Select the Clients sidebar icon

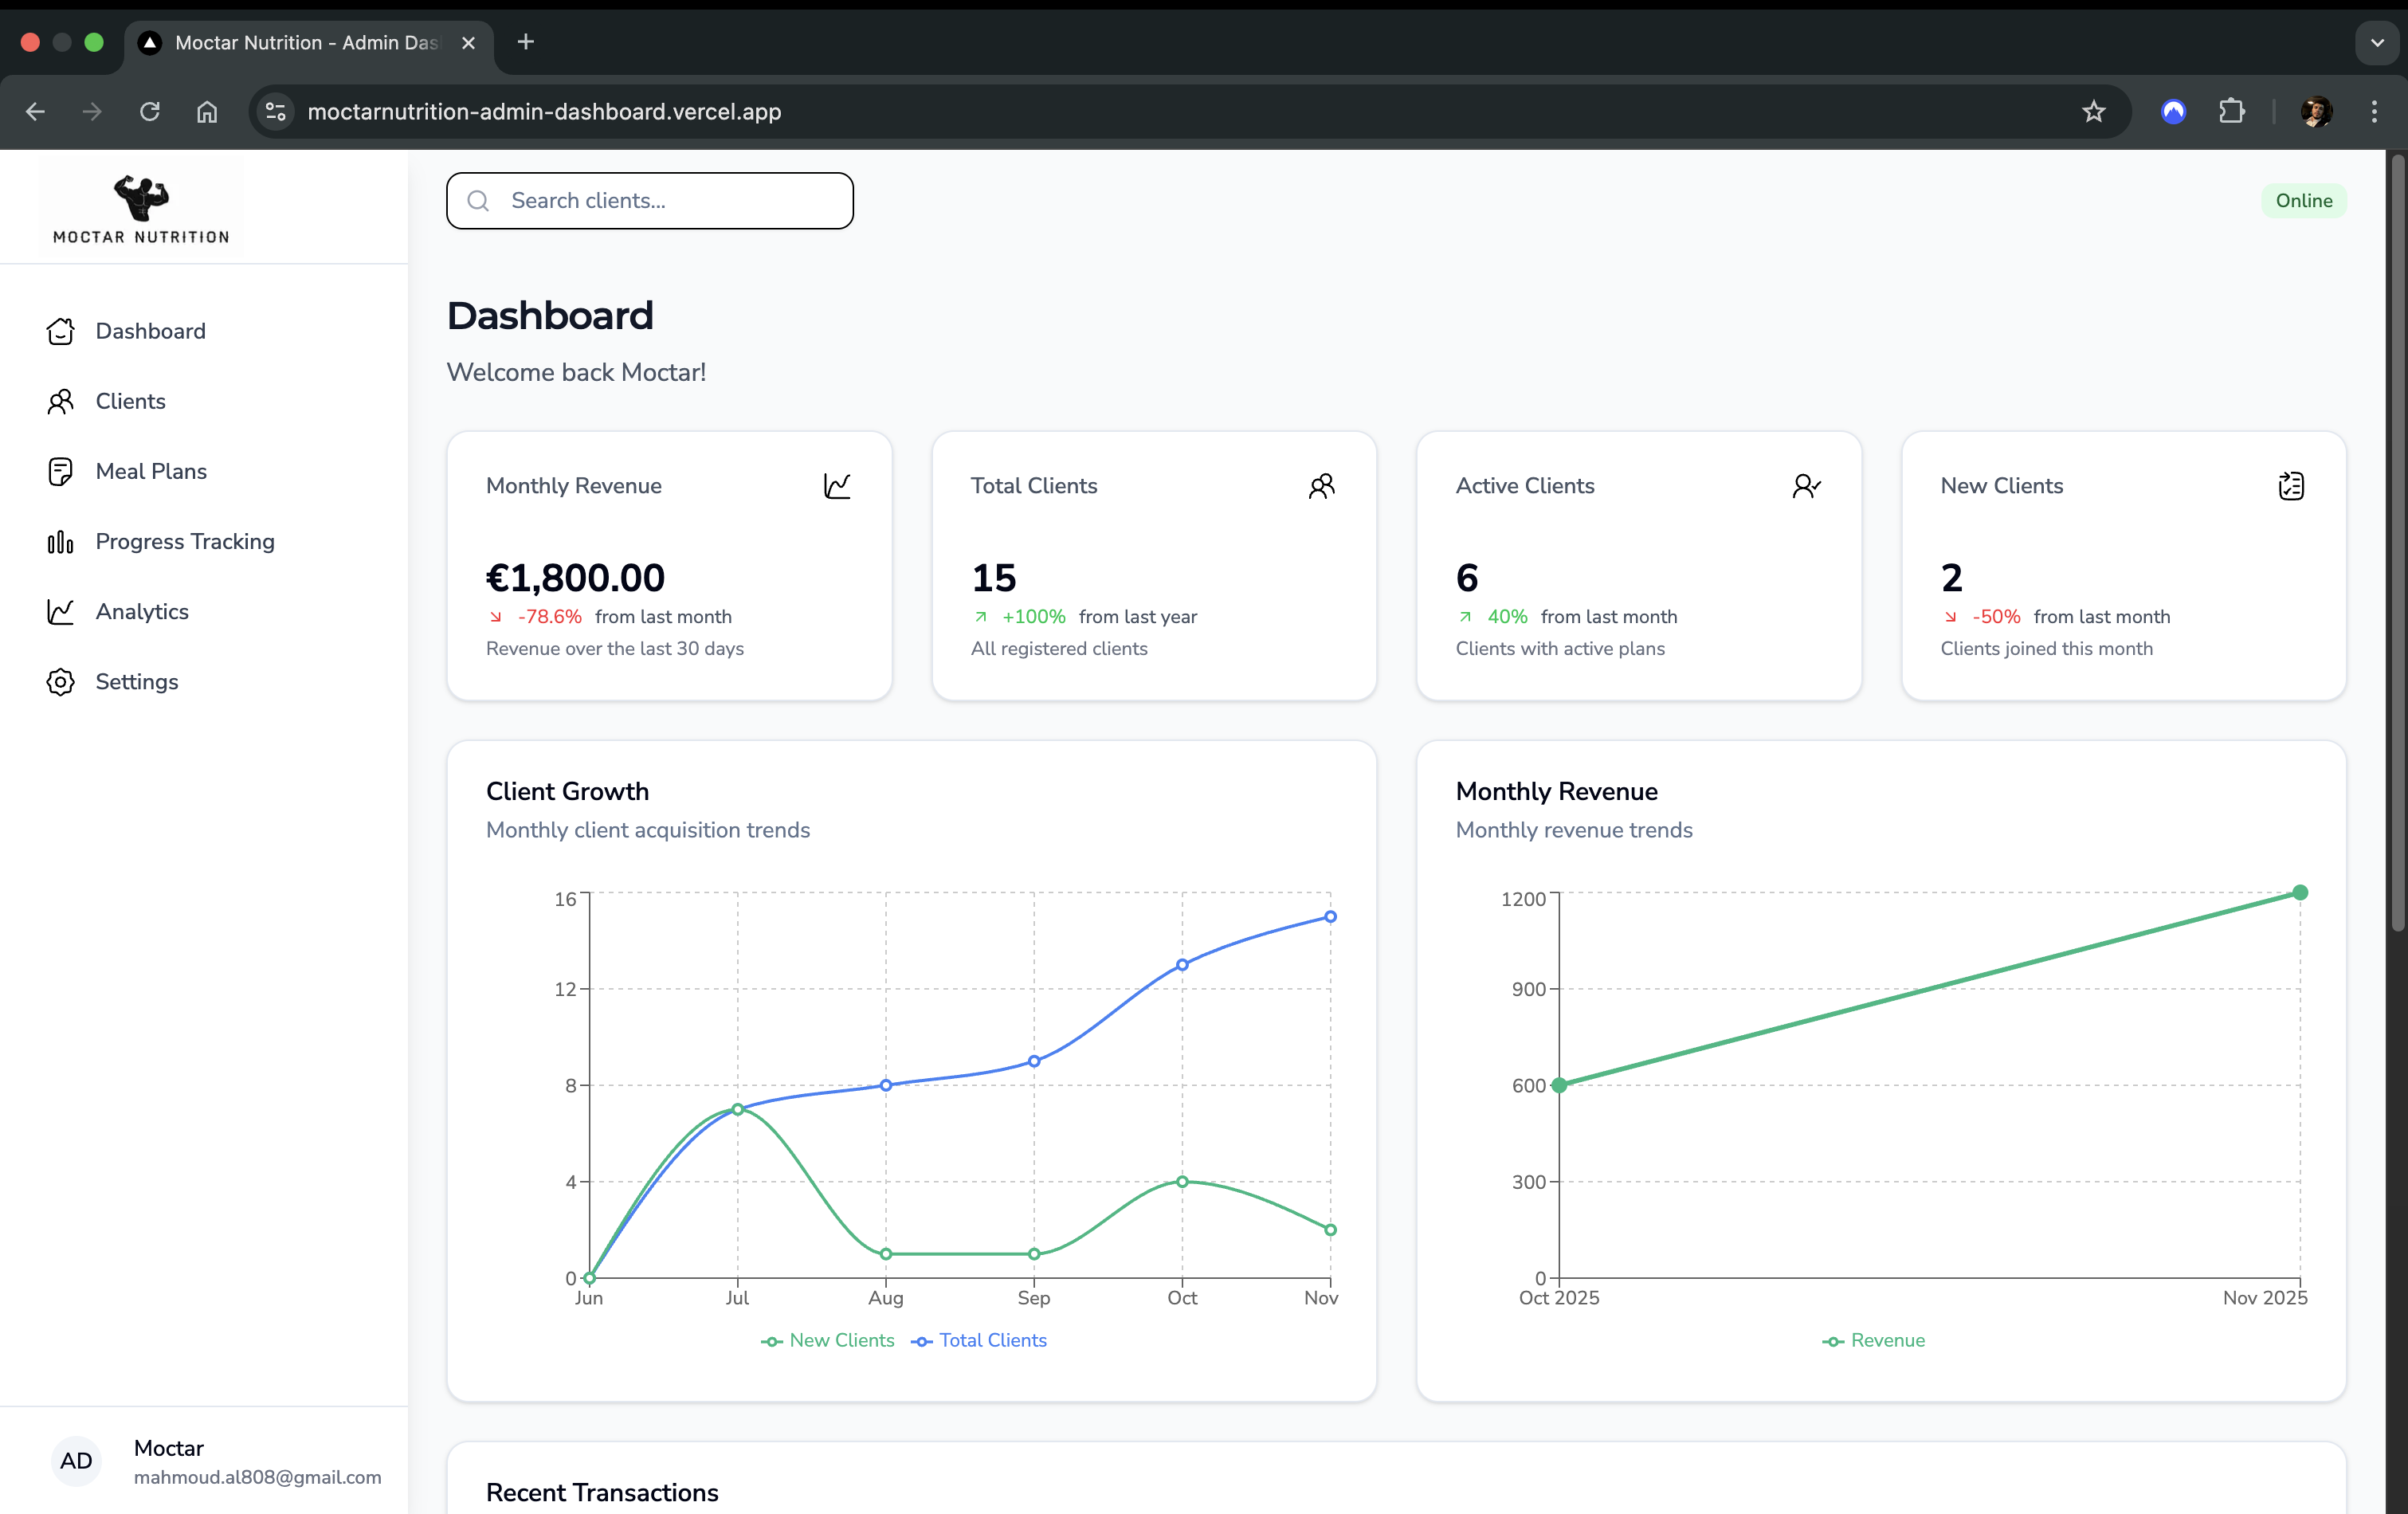60,401
